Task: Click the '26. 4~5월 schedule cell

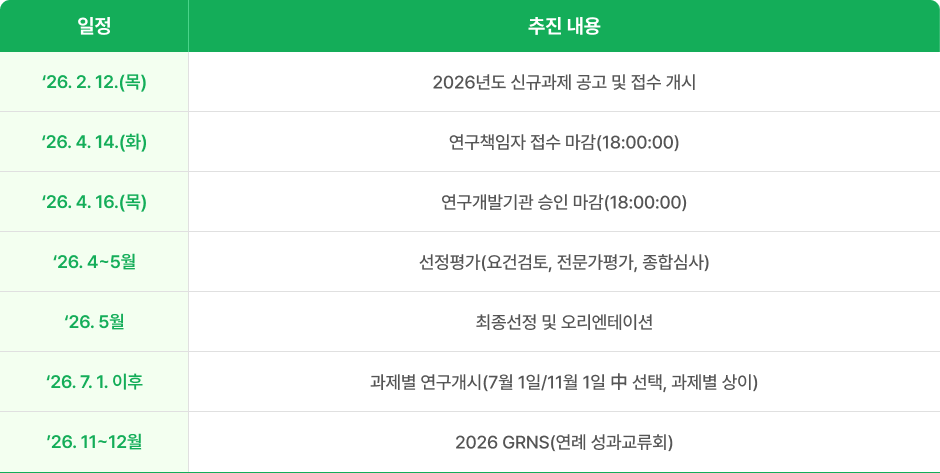Action: point(94,262)
